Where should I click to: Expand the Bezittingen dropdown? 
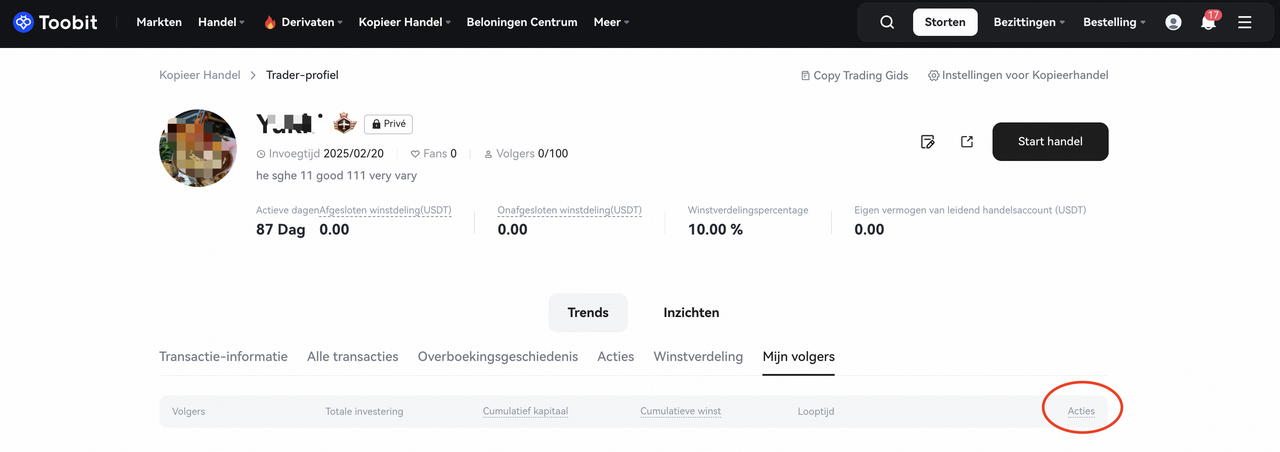[x=1029, y=22]
